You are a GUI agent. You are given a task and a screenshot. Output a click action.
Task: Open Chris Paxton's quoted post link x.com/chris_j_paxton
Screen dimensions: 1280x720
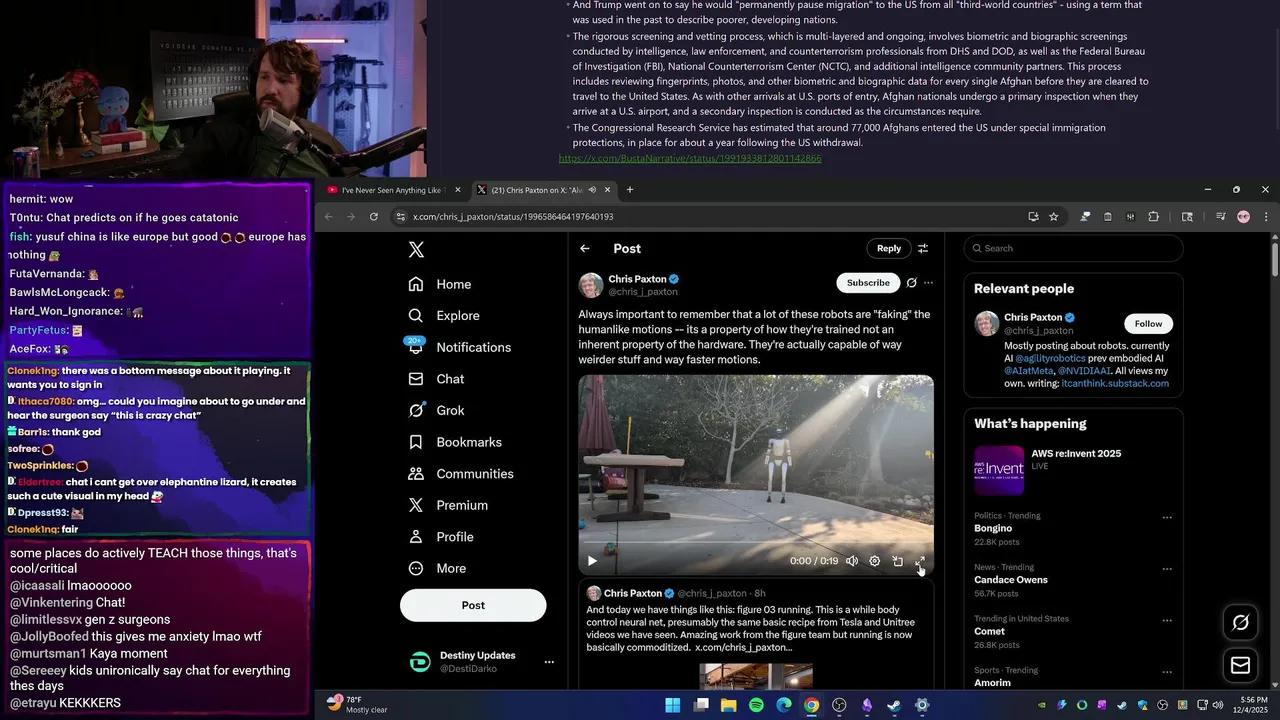[x=743, y=648]
